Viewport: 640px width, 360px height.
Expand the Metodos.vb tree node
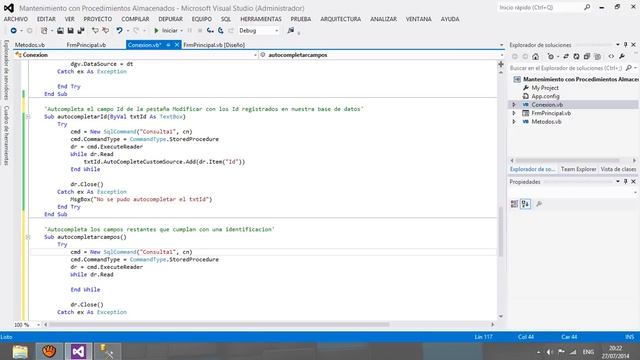514,122
